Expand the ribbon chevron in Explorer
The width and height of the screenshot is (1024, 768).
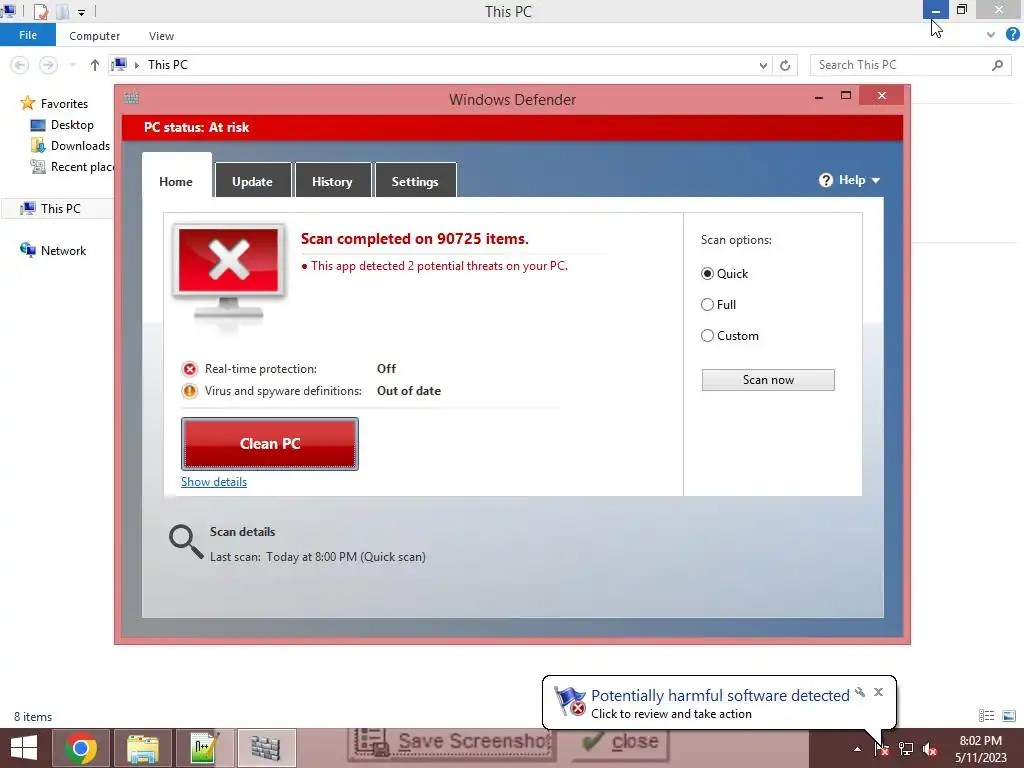991,35
